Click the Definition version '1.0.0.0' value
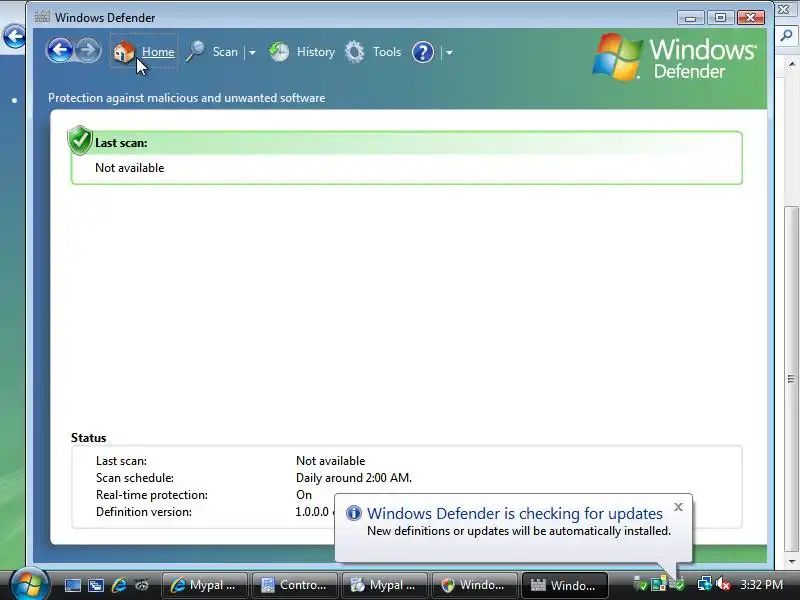Screen dimensions: 800x600 pyautogui.click(x=312, y=512)
